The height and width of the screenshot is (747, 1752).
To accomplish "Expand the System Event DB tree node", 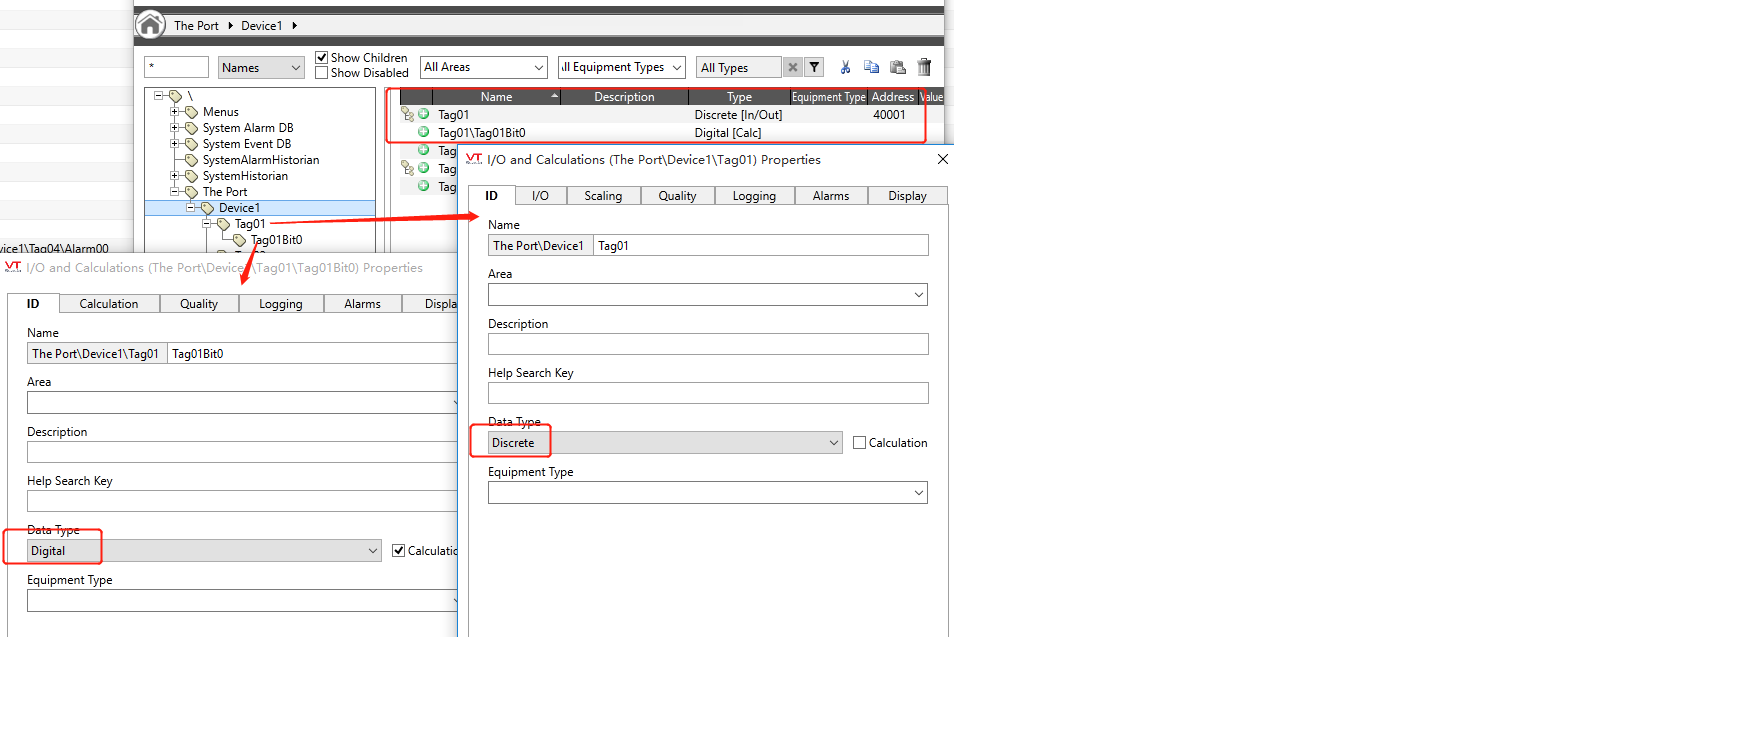I will click(175, 144).
